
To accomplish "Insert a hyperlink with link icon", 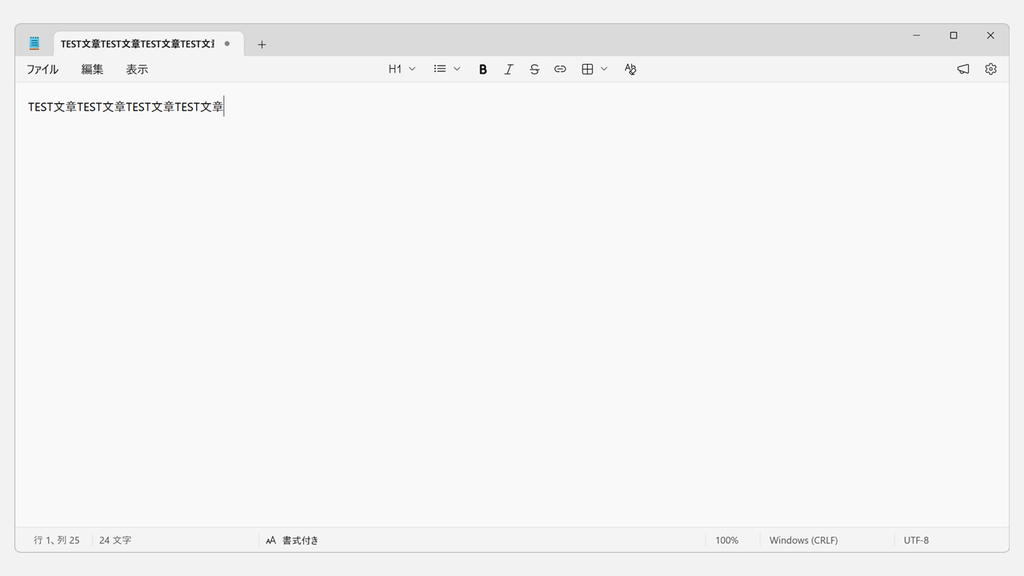I will coord(560,69).
